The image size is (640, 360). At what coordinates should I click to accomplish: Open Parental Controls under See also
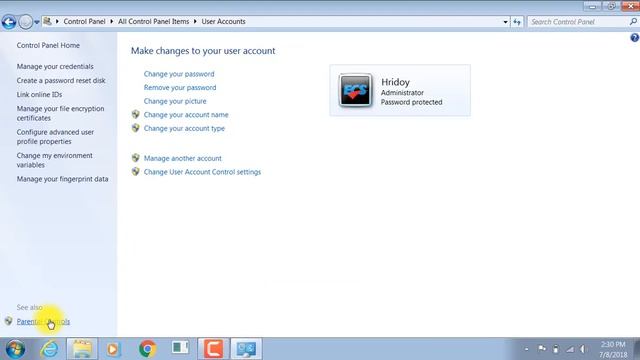pyautogui.click(x=43, y=322)
